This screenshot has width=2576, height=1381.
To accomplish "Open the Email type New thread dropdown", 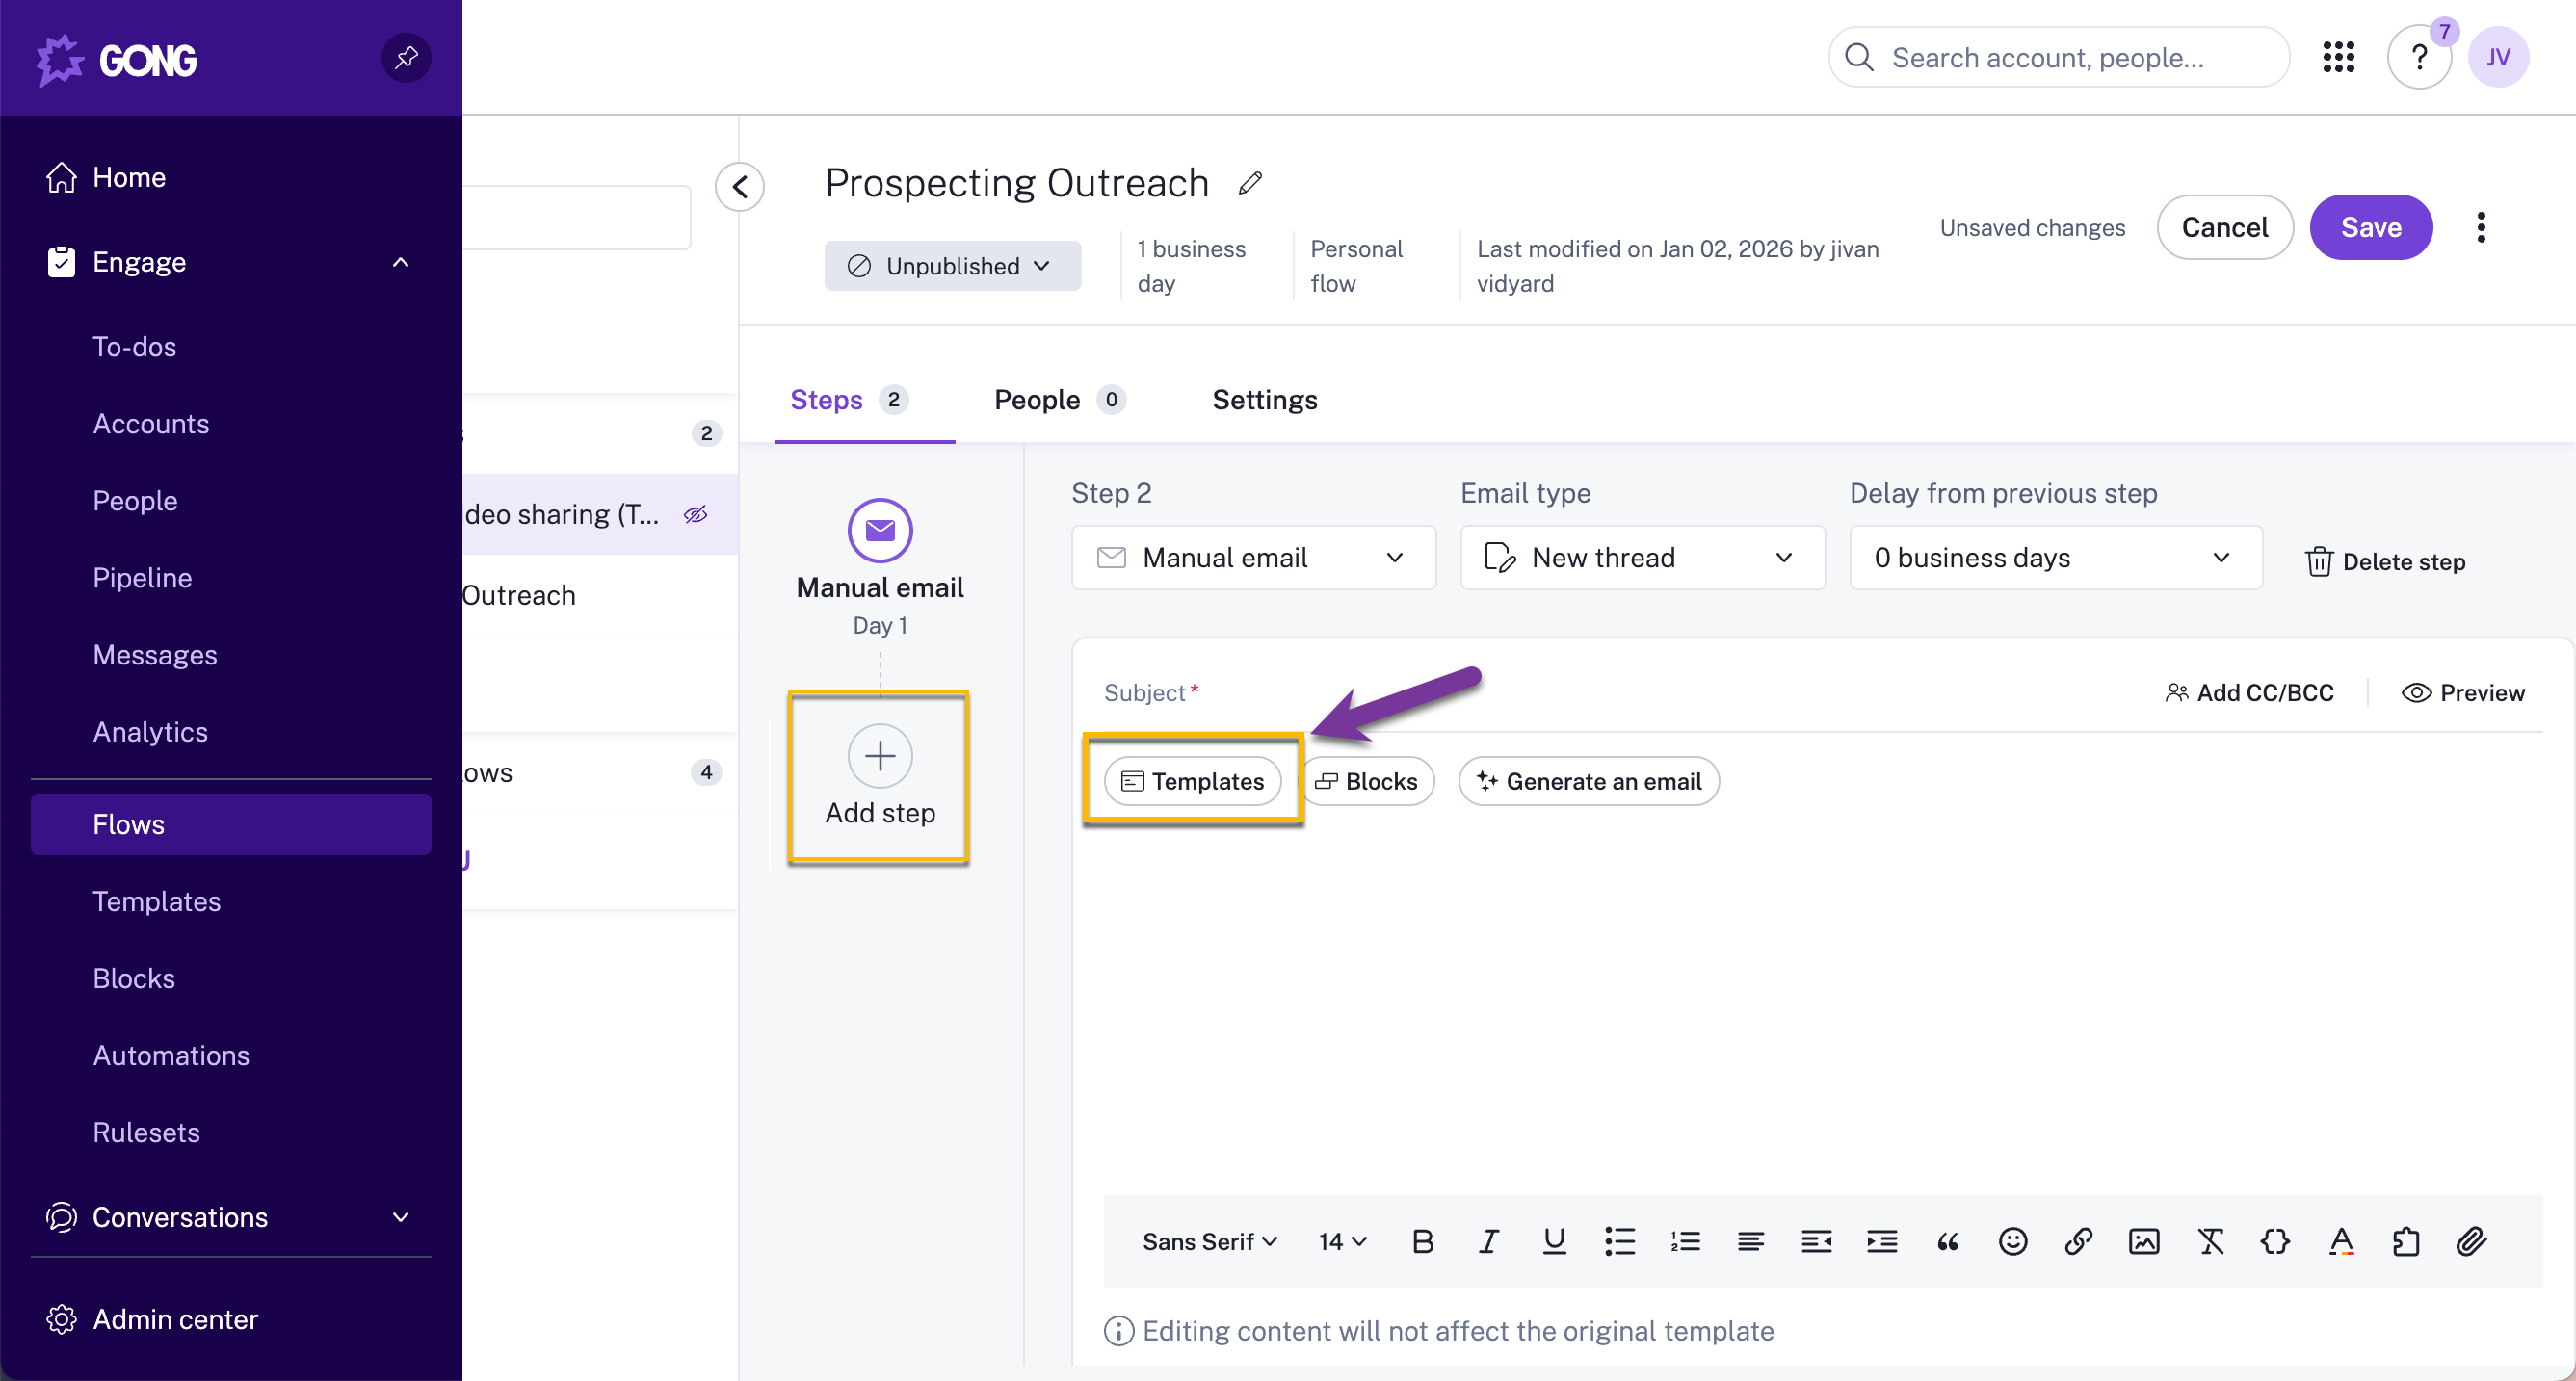I will [x=1642, y=557].
